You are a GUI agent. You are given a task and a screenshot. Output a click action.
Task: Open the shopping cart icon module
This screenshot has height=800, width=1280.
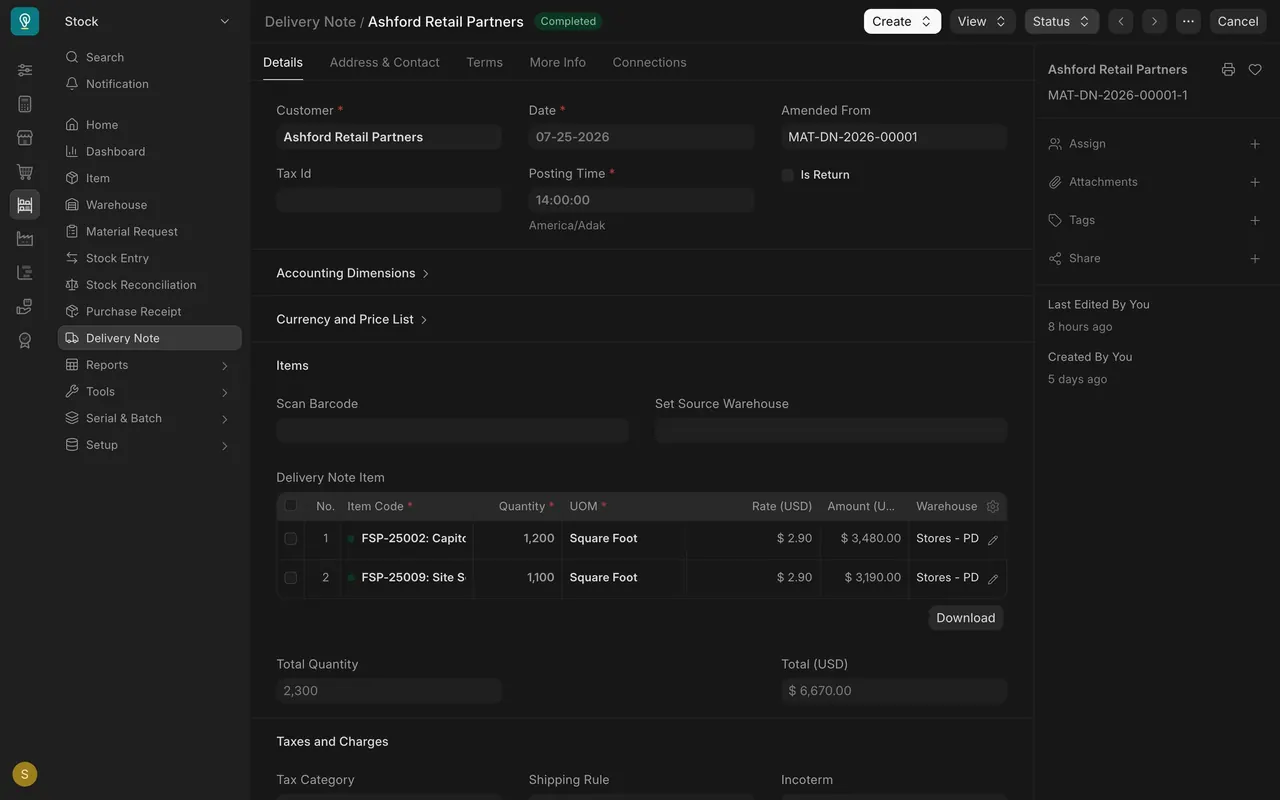click(x=25, y=172)
